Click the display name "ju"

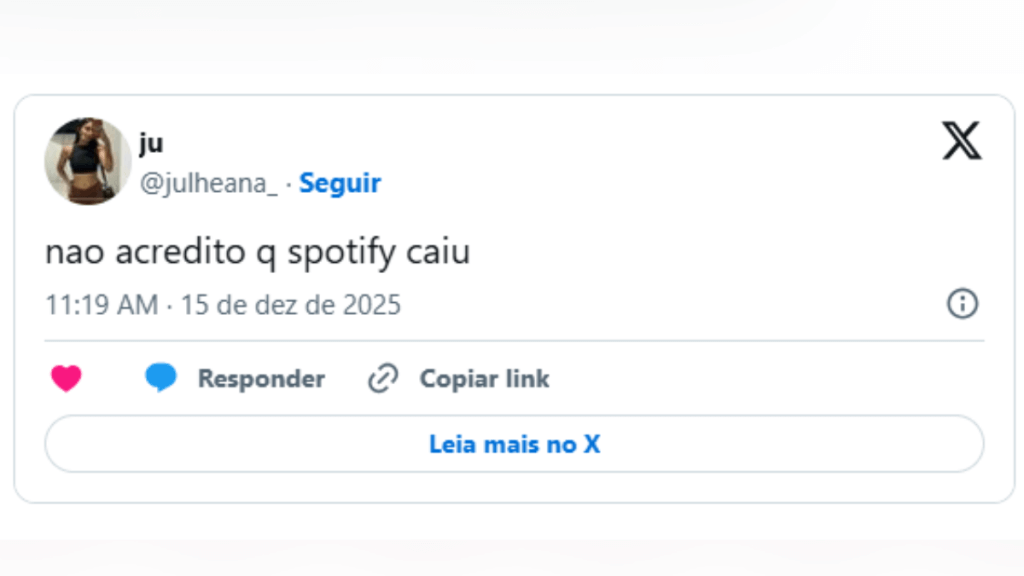pos(150,144)
